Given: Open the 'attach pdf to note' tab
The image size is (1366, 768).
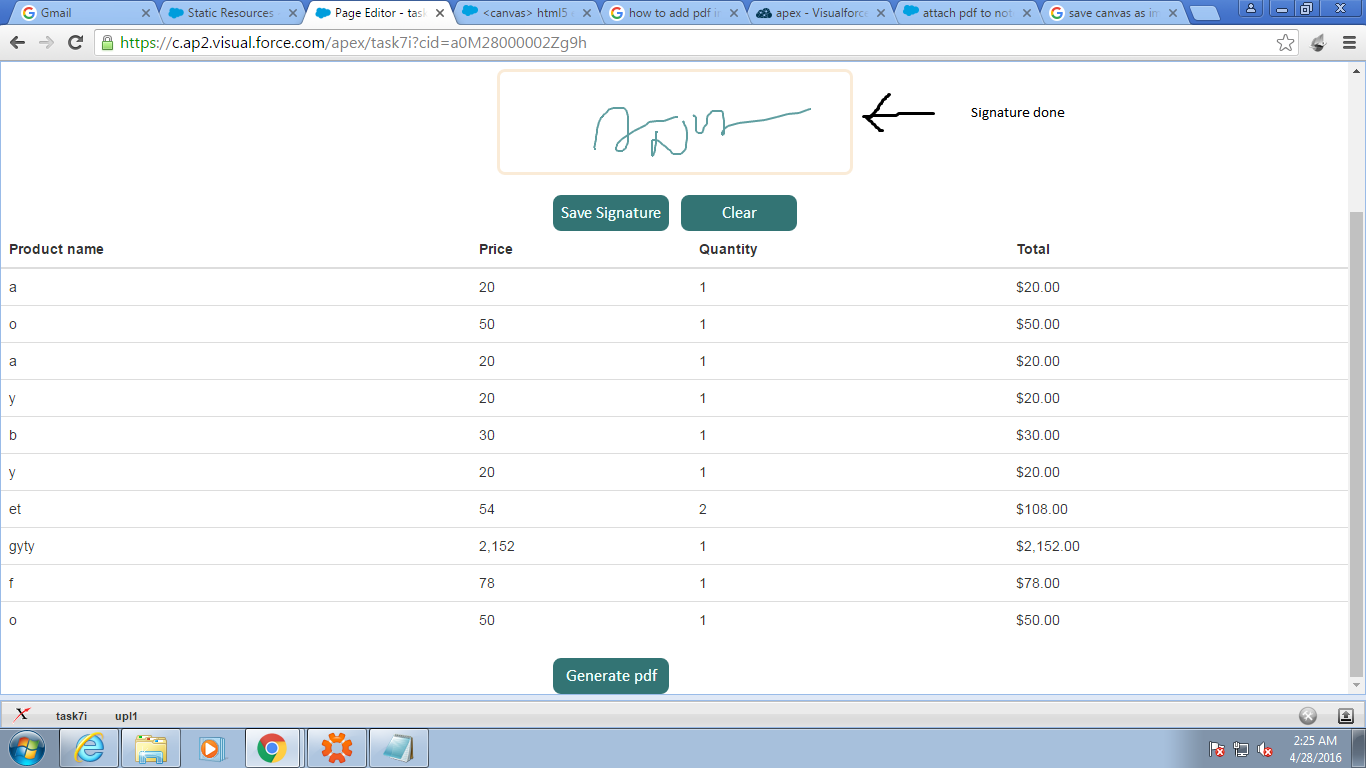Looking at the screenshot, I should pyautogui.click(x=965, y=13).
